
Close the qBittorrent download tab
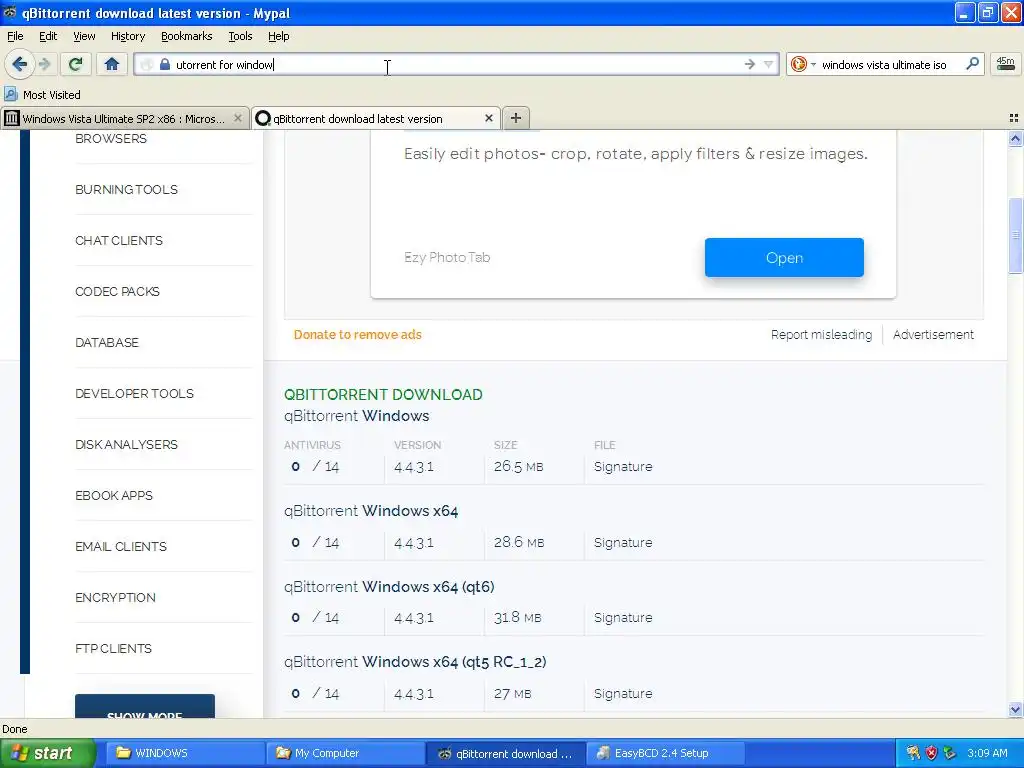coord(488,118)
